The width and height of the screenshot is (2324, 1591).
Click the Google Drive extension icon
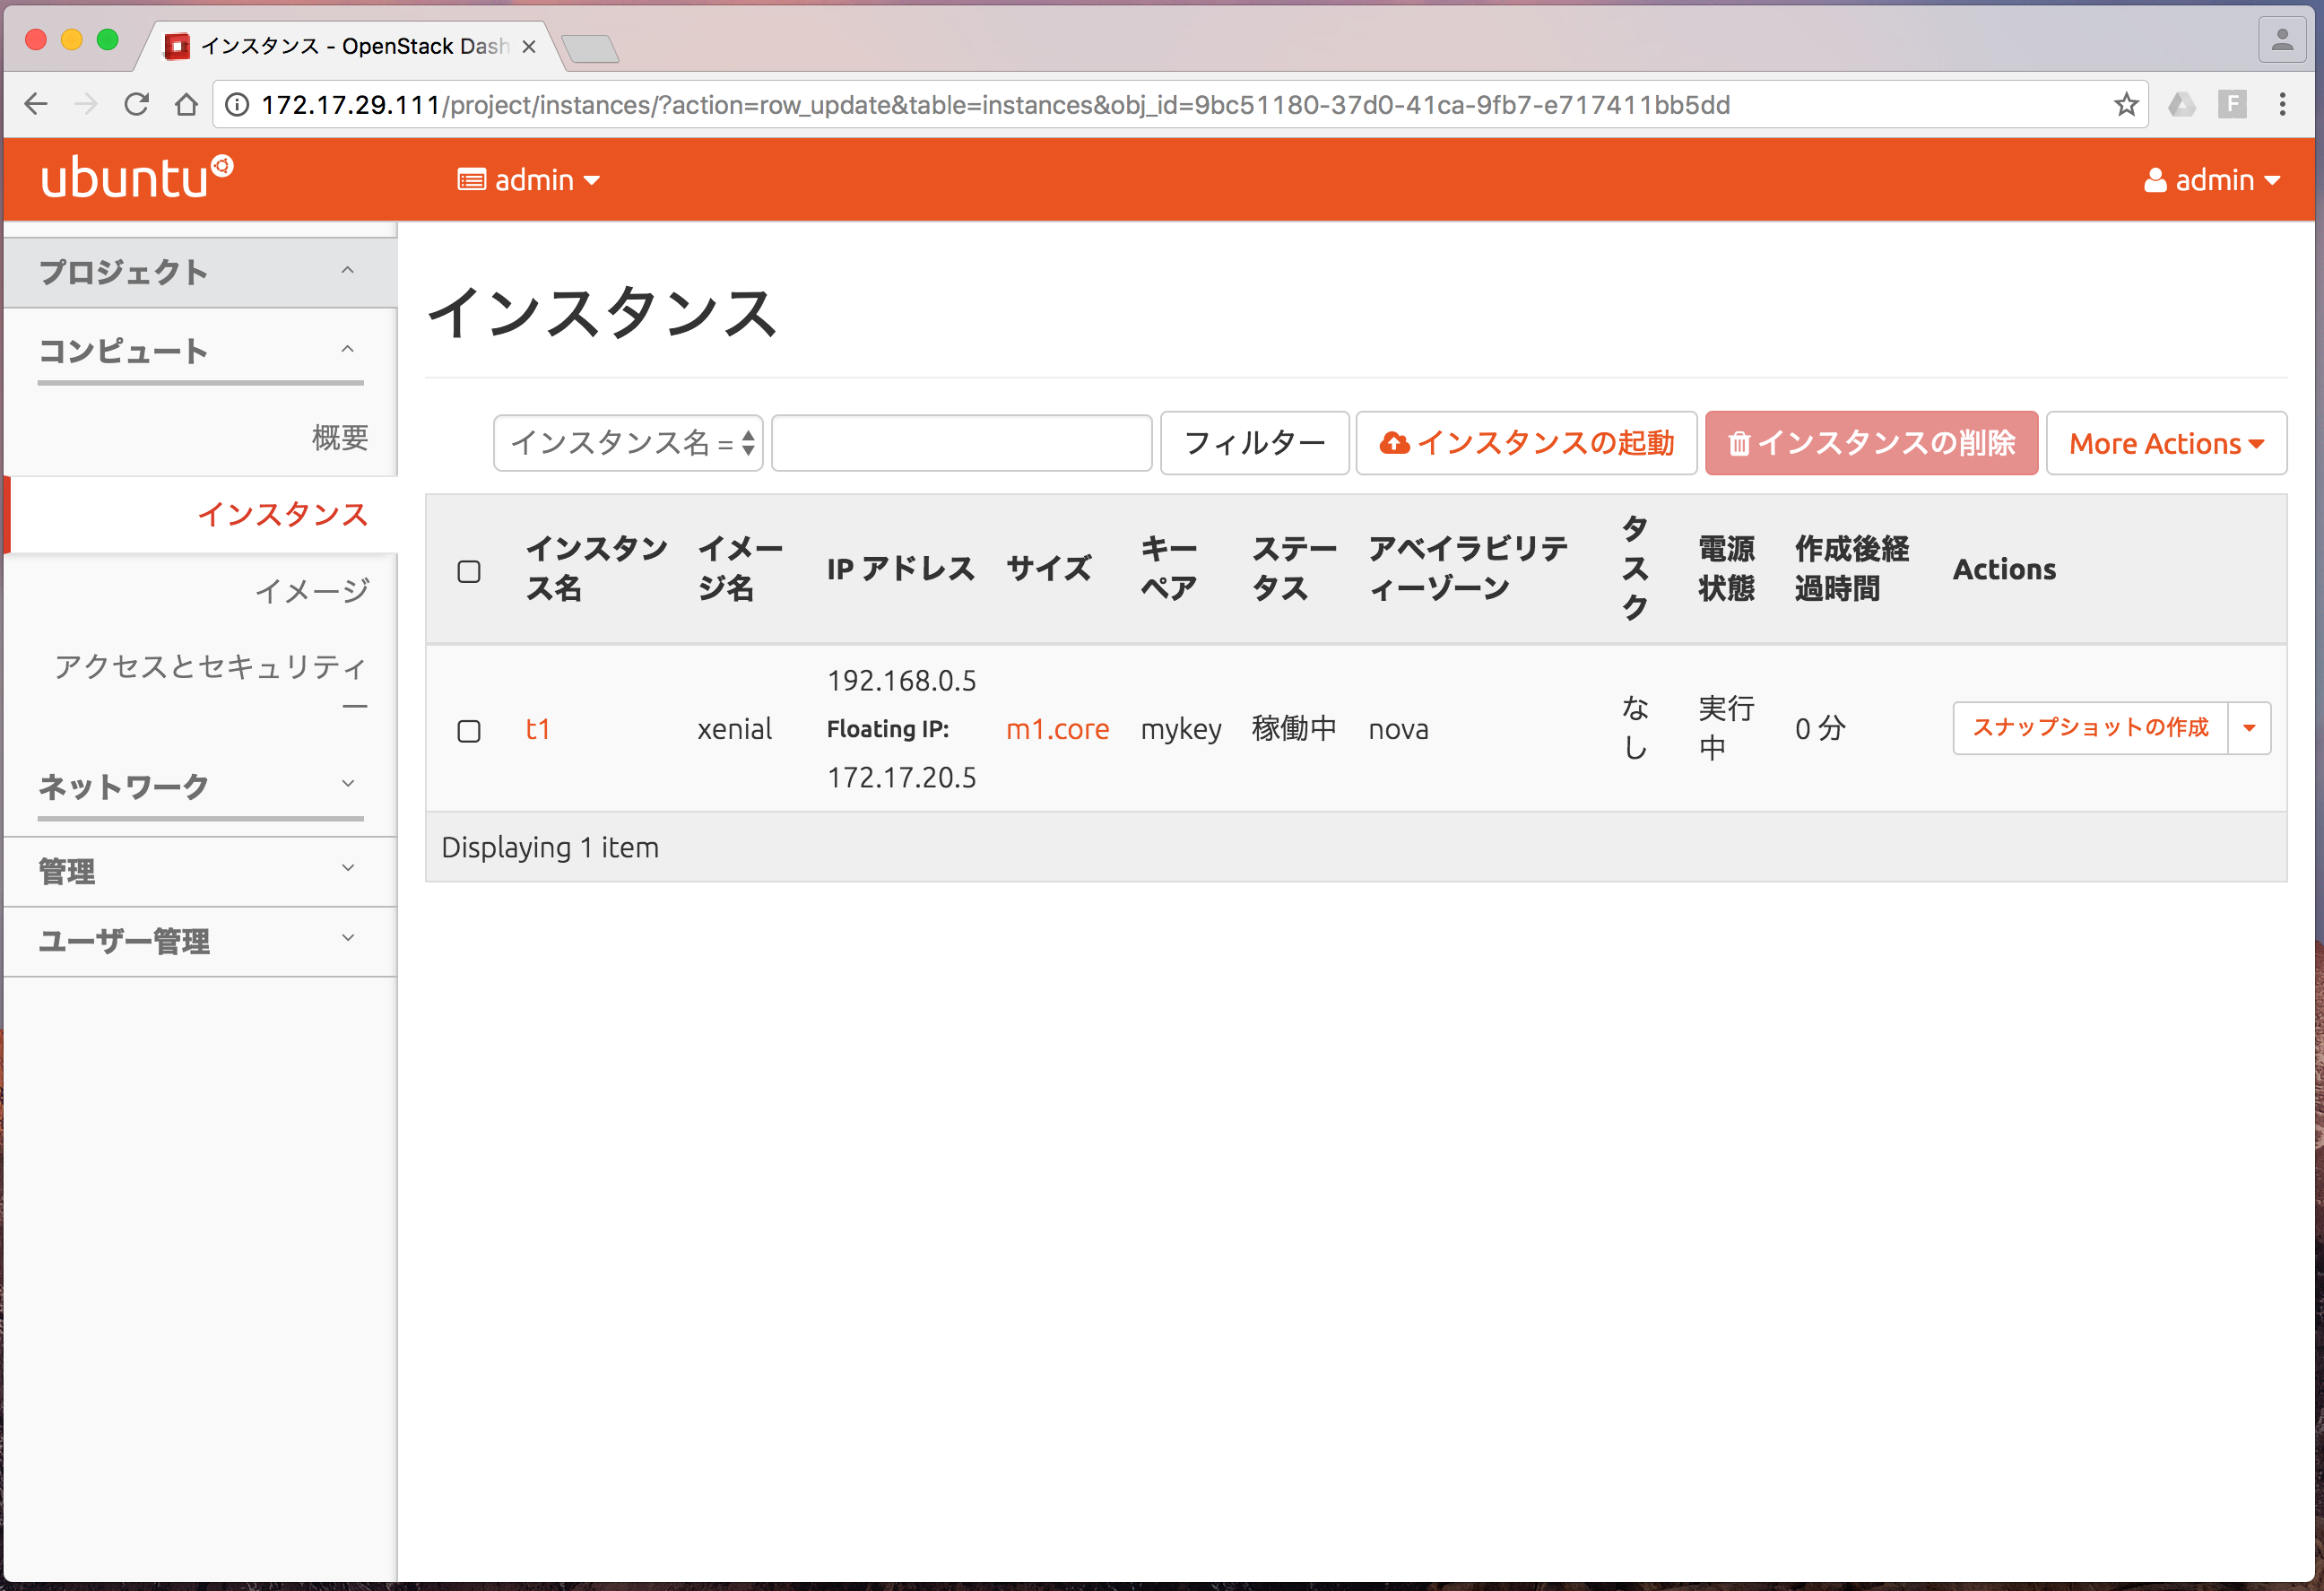click(x=2181, y=104)
